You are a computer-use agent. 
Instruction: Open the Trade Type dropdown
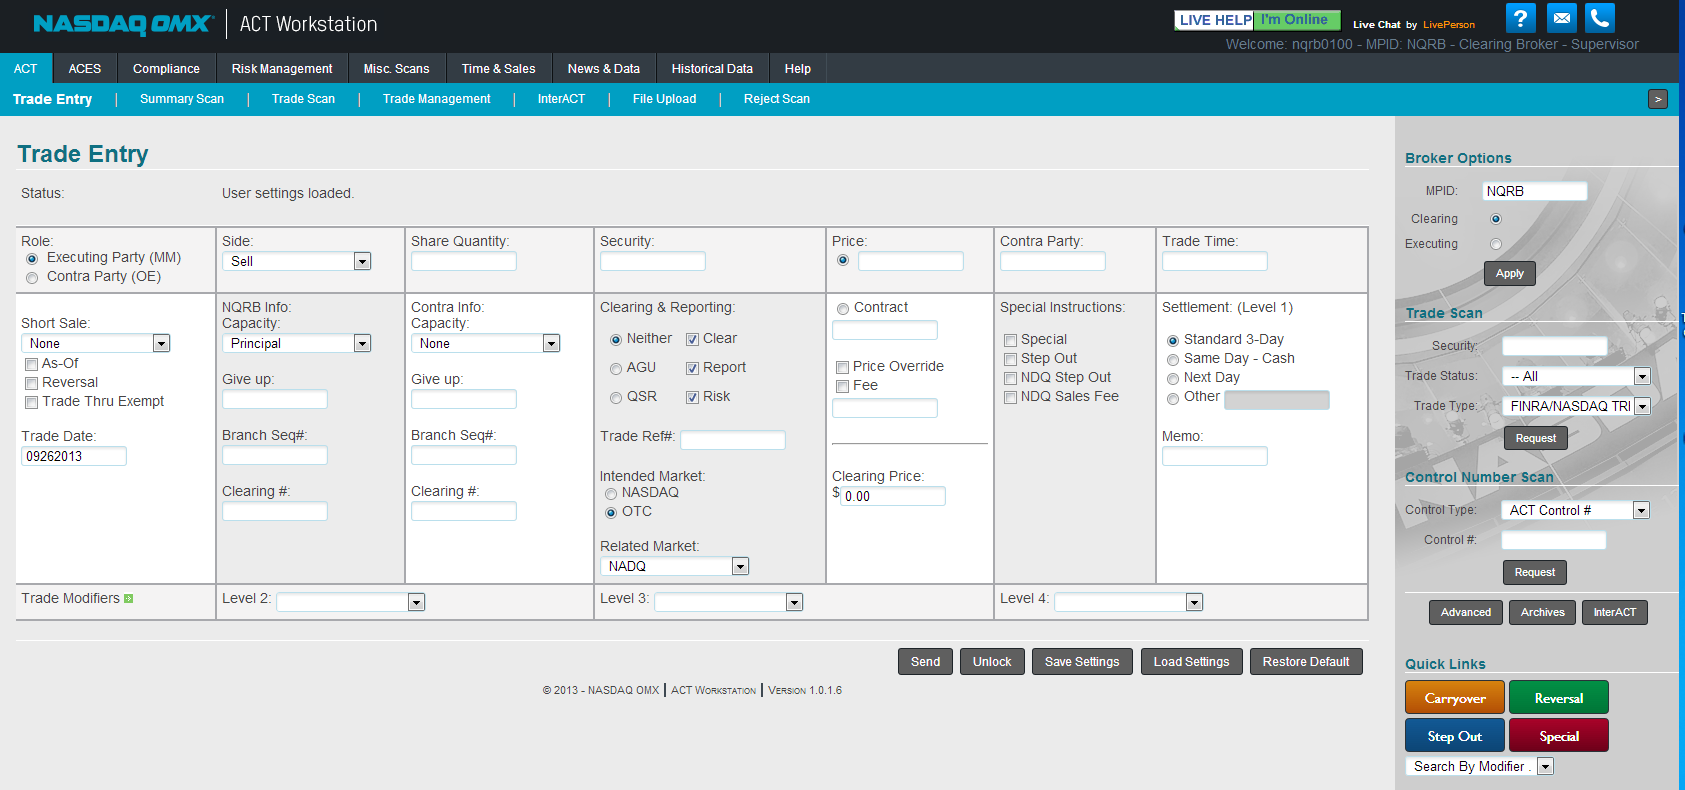[x=1576, y=406]
